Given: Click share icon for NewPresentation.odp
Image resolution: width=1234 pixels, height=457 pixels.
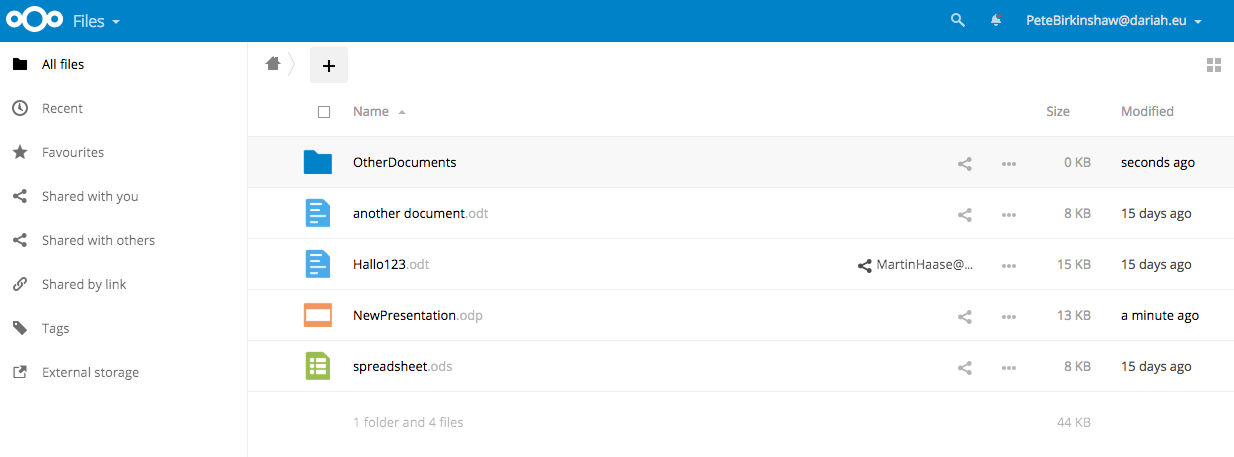Looking at the screenshot, I should coord(965,316).
